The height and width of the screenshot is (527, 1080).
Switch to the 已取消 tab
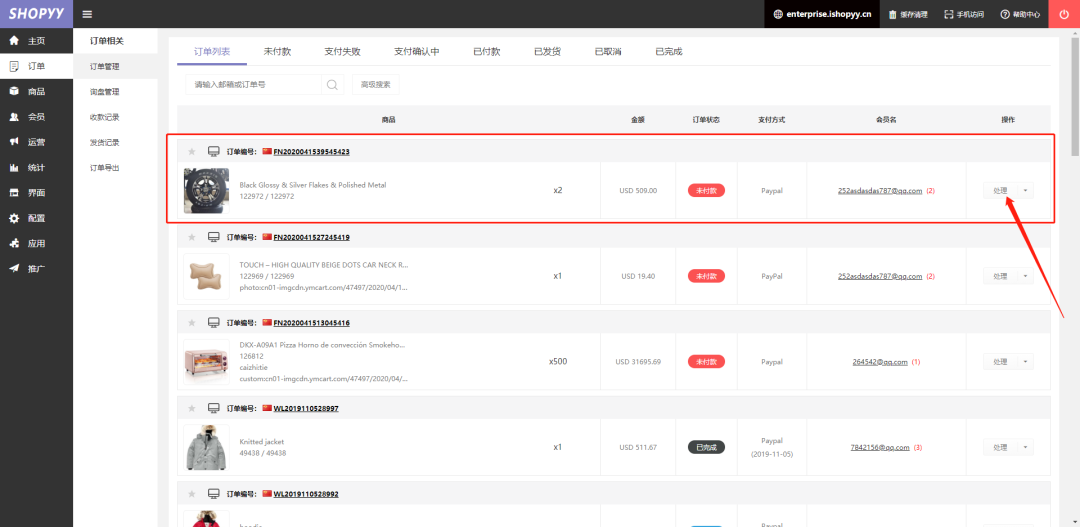coord(608,52)
